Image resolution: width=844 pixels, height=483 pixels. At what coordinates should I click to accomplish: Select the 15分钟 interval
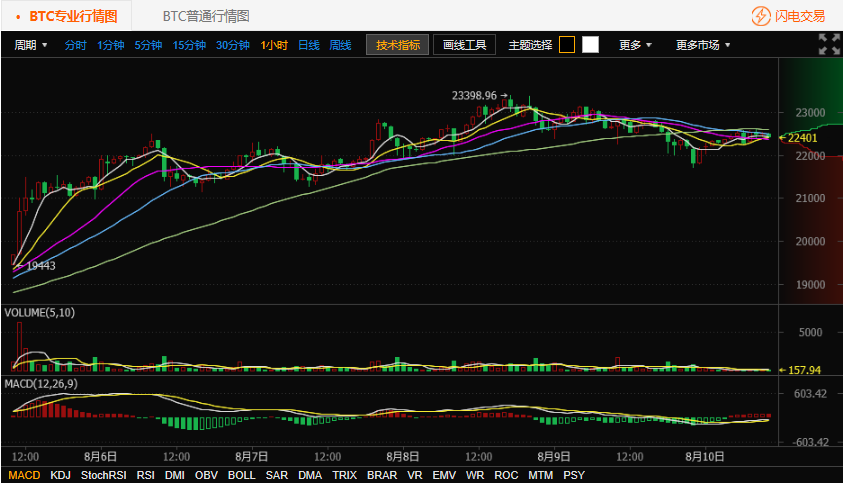189,45
